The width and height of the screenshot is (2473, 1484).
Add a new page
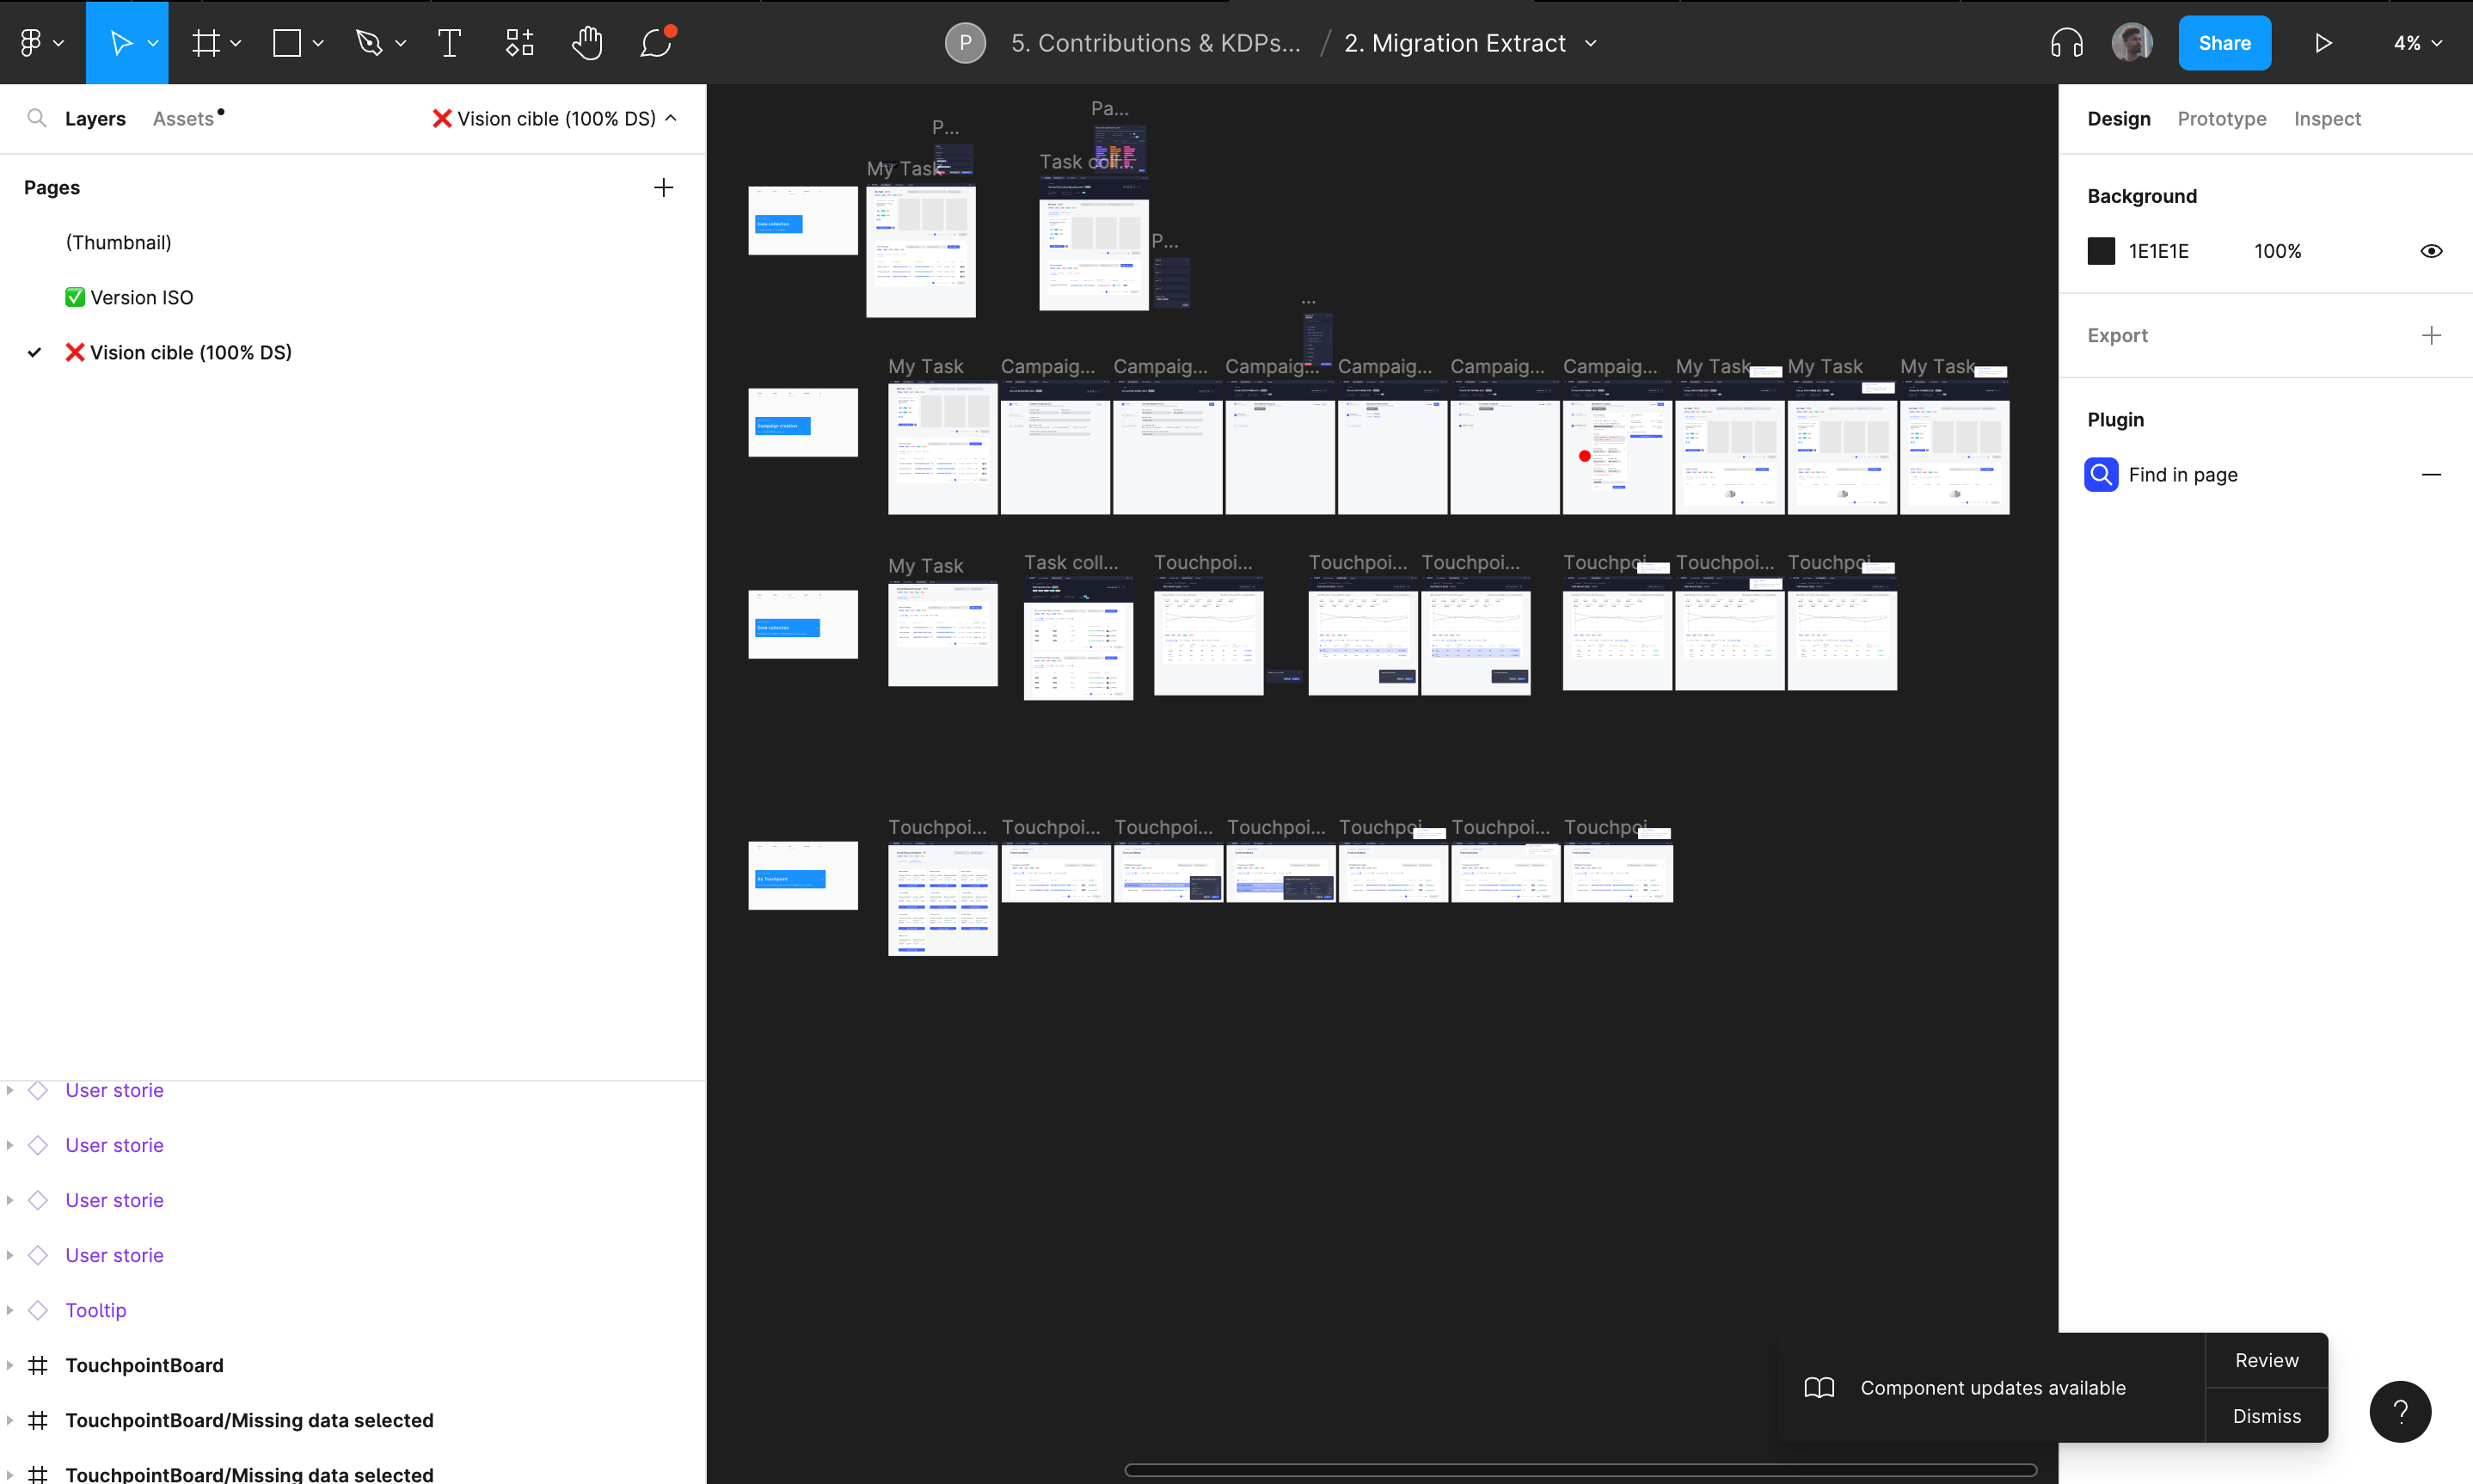coord(663,188)
